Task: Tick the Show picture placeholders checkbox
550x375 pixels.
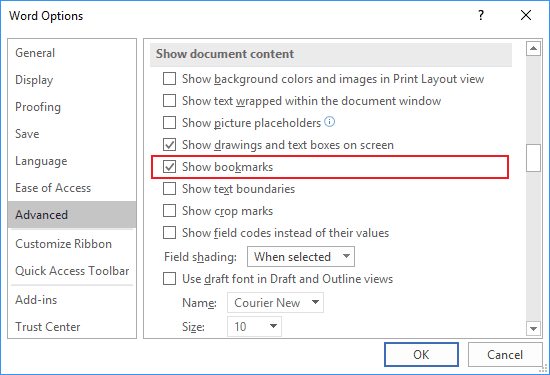Action: (x=169, y=123)
